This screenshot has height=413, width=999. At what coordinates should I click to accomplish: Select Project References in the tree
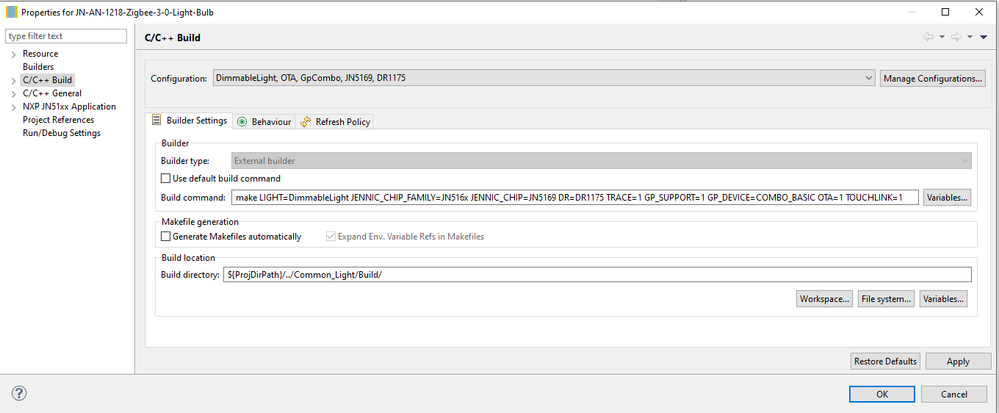click(x=58, y=120)
